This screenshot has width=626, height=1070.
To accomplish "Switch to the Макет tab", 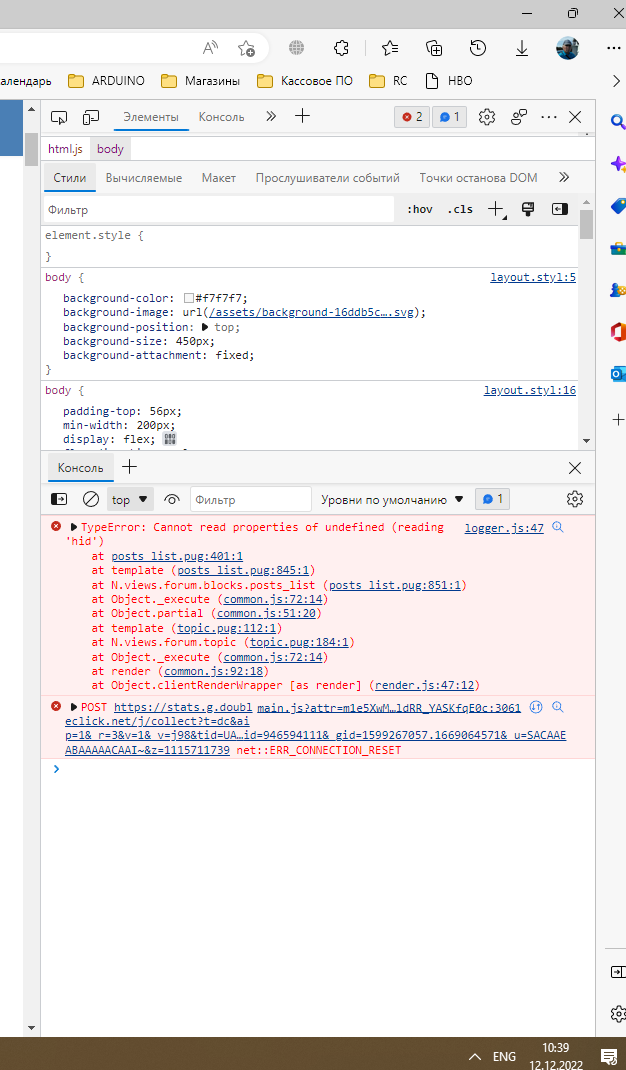I will coord(218,178).
